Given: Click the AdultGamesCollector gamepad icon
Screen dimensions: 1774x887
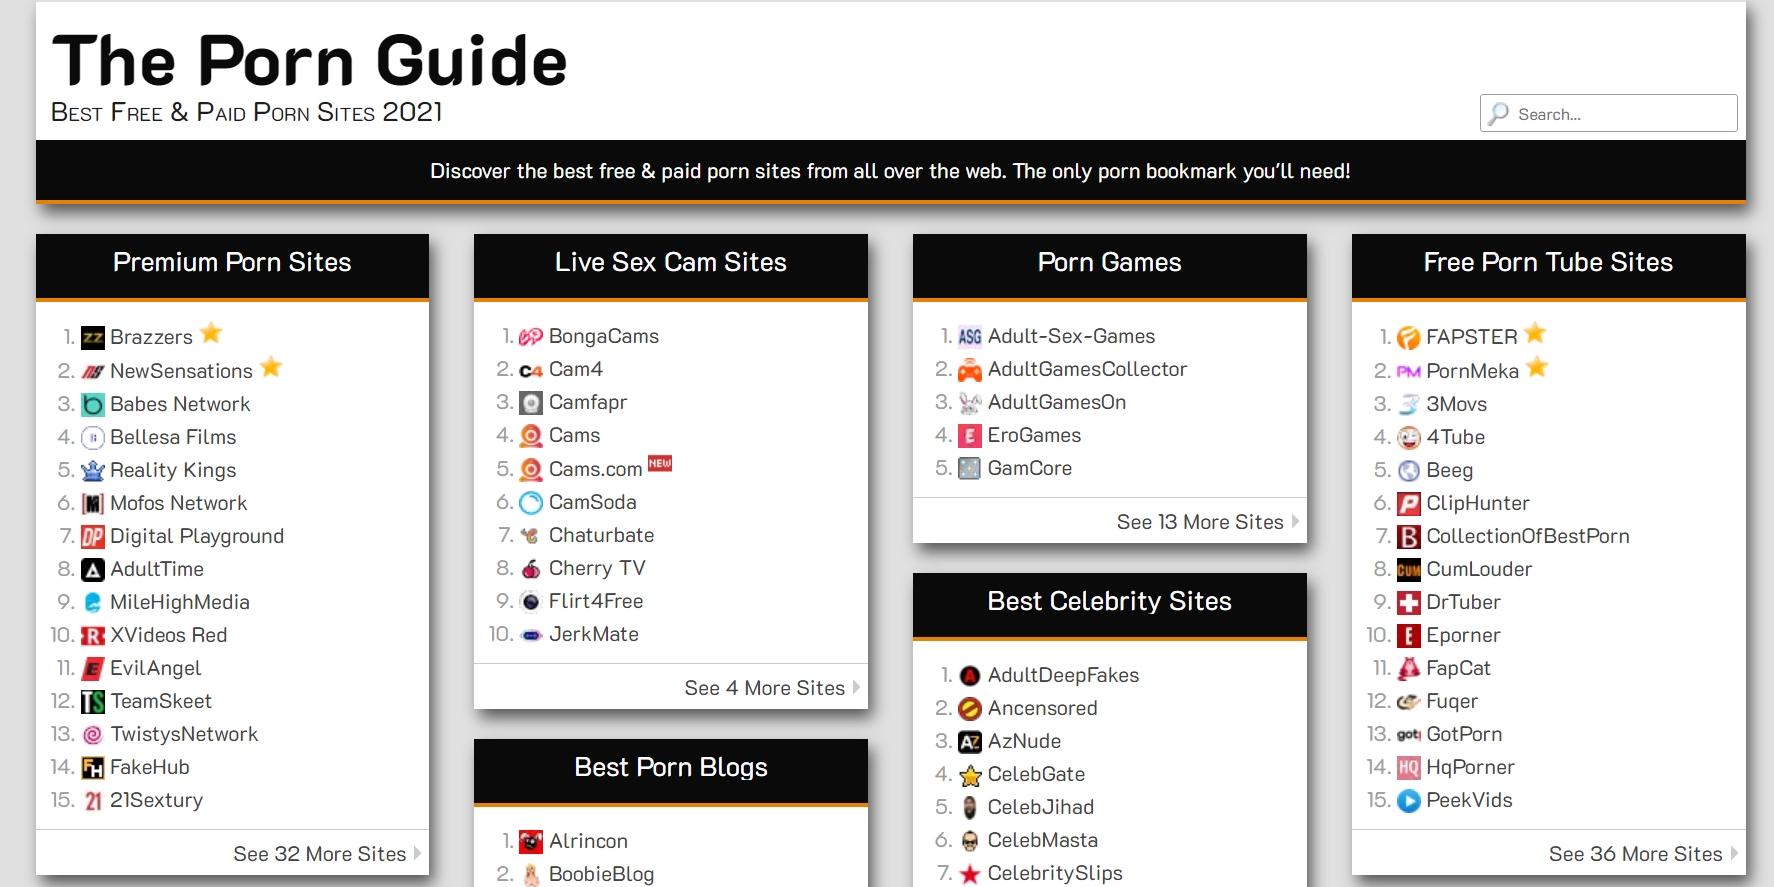Looking at the screenshot, I should (x=970, y=370).
